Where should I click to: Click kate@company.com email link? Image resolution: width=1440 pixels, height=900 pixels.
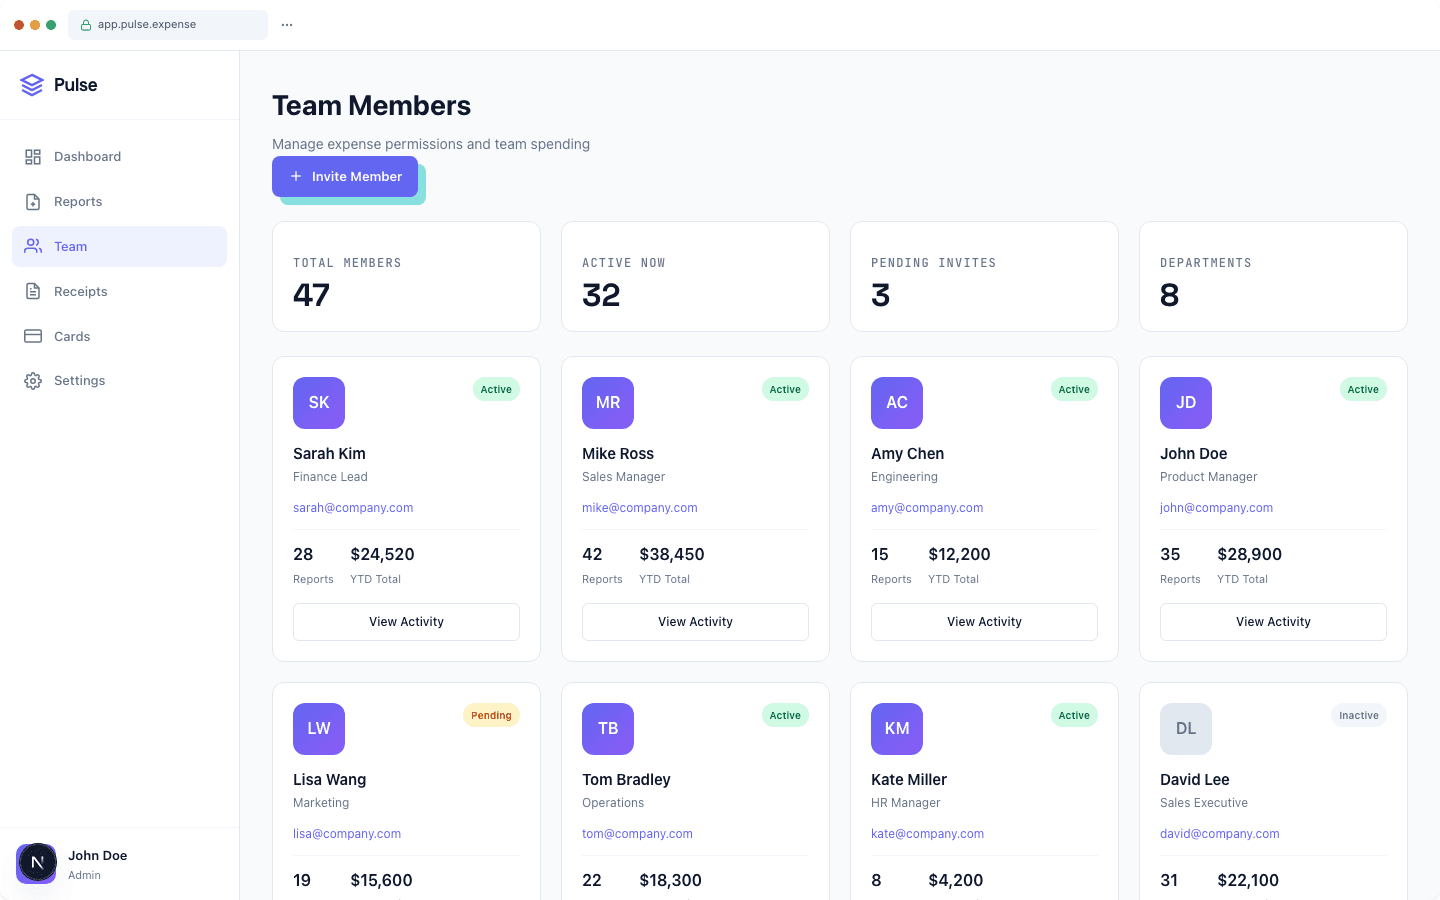pos(927,834)
